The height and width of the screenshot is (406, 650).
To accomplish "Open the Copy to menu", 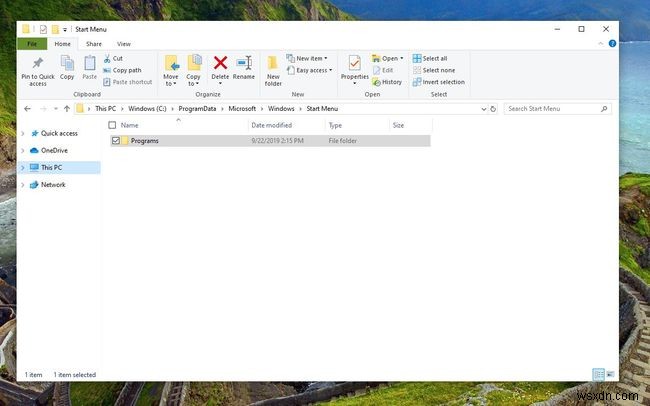I will [x=193, y=71].
